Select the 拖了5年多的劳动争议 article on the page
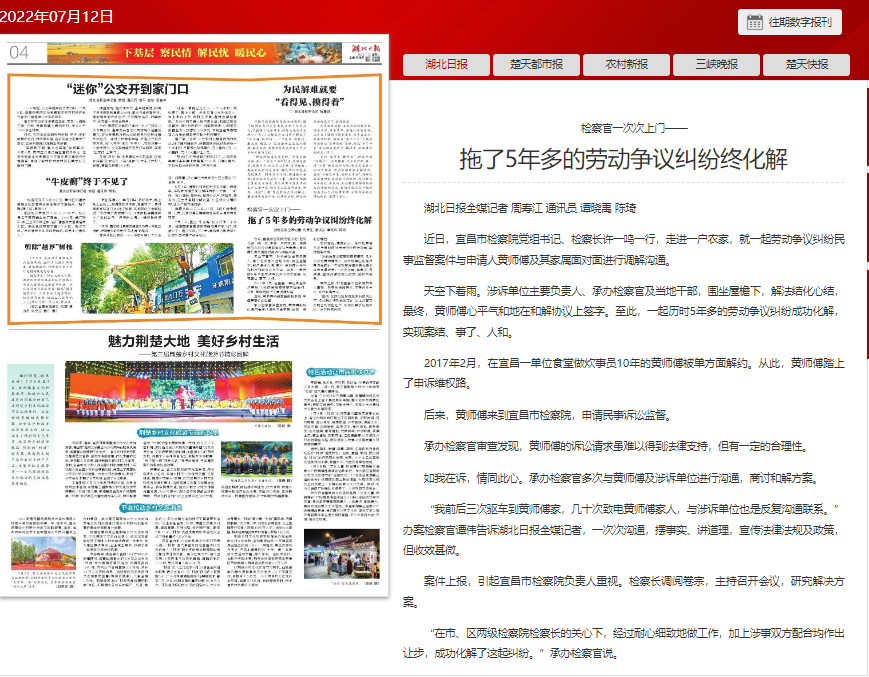 pyautogui.click(x=309, y=217)
